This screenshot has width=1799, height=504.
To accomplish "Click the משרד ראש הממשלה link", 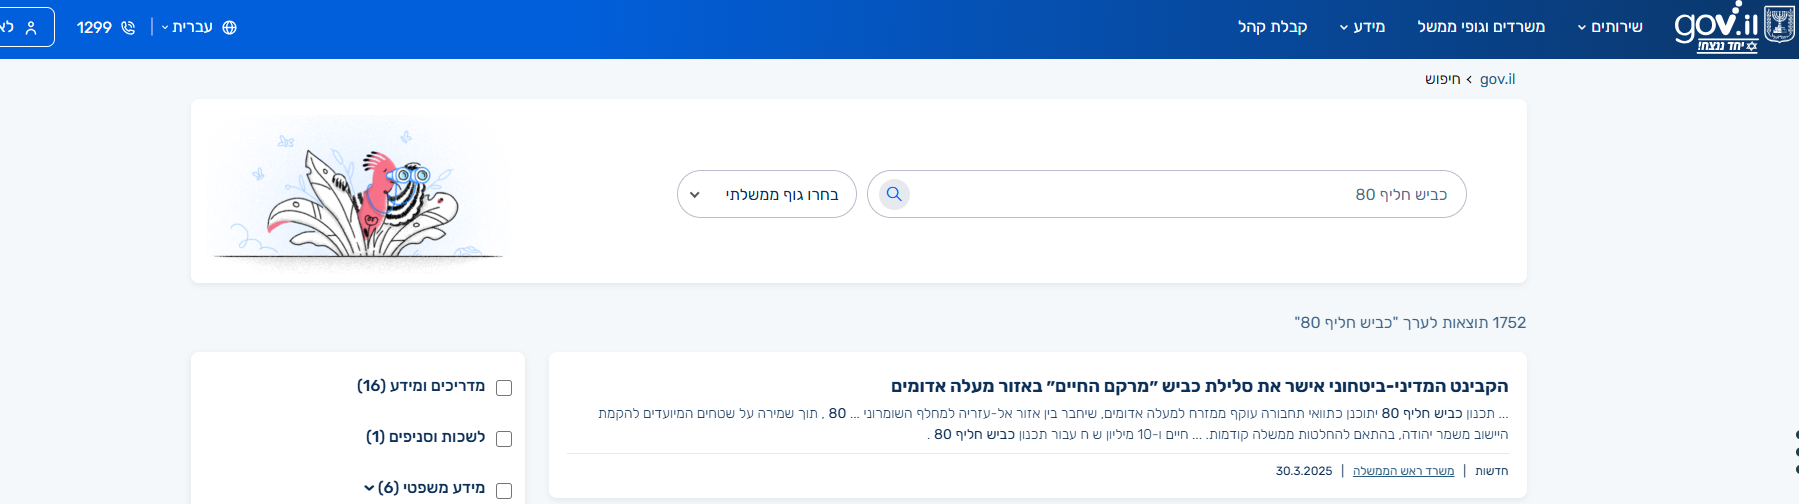I will click(x=1403, y=471).
